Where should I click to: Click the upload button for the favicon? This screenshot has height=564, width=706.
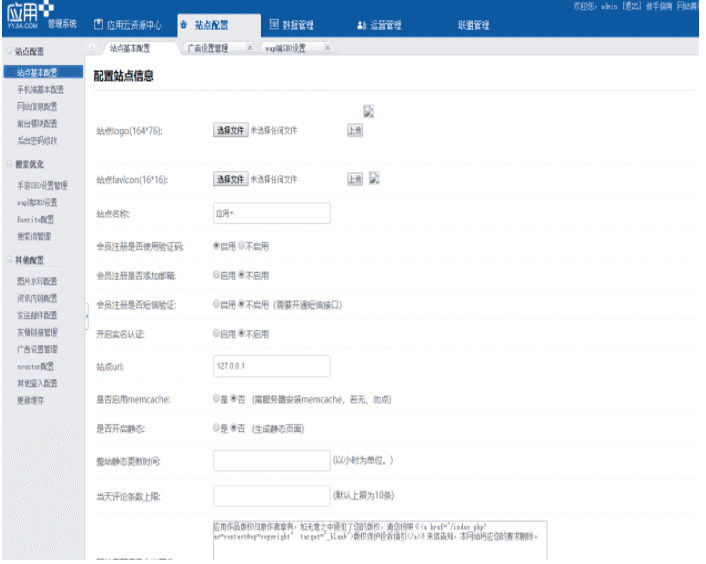coord(355,179)
